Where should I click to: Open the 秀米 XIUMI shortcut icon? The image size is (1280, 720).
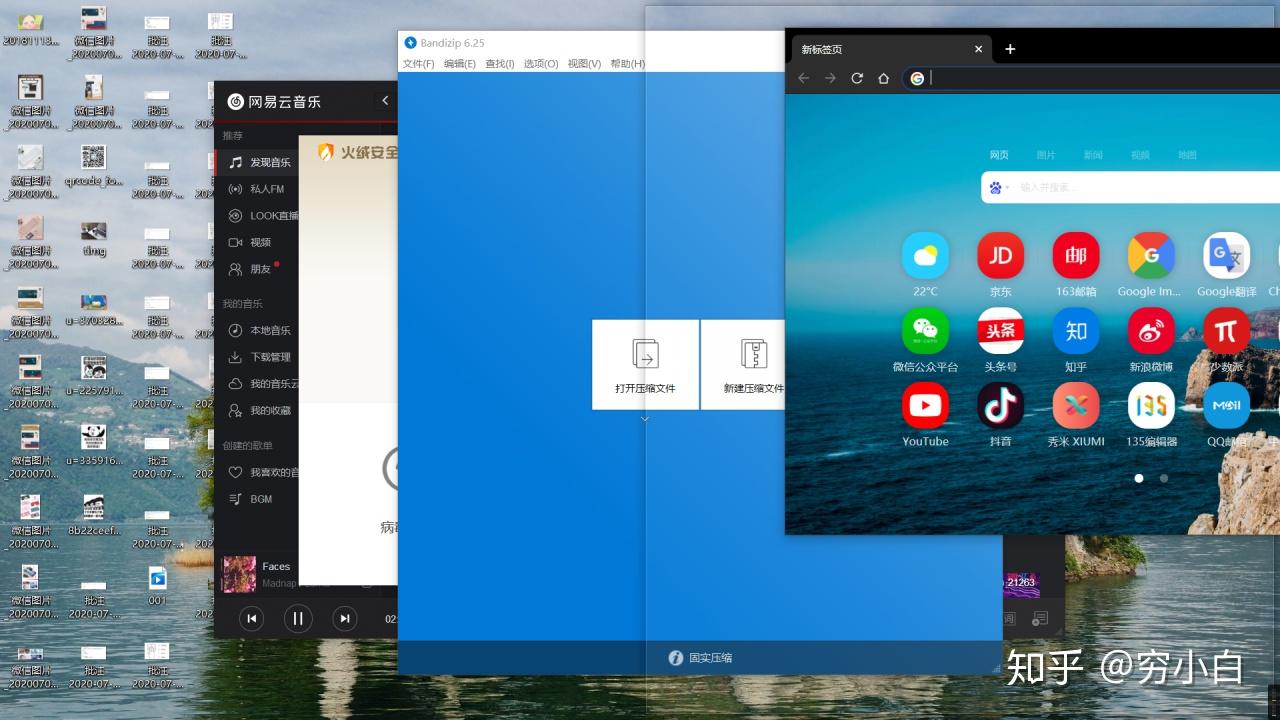1076,406
